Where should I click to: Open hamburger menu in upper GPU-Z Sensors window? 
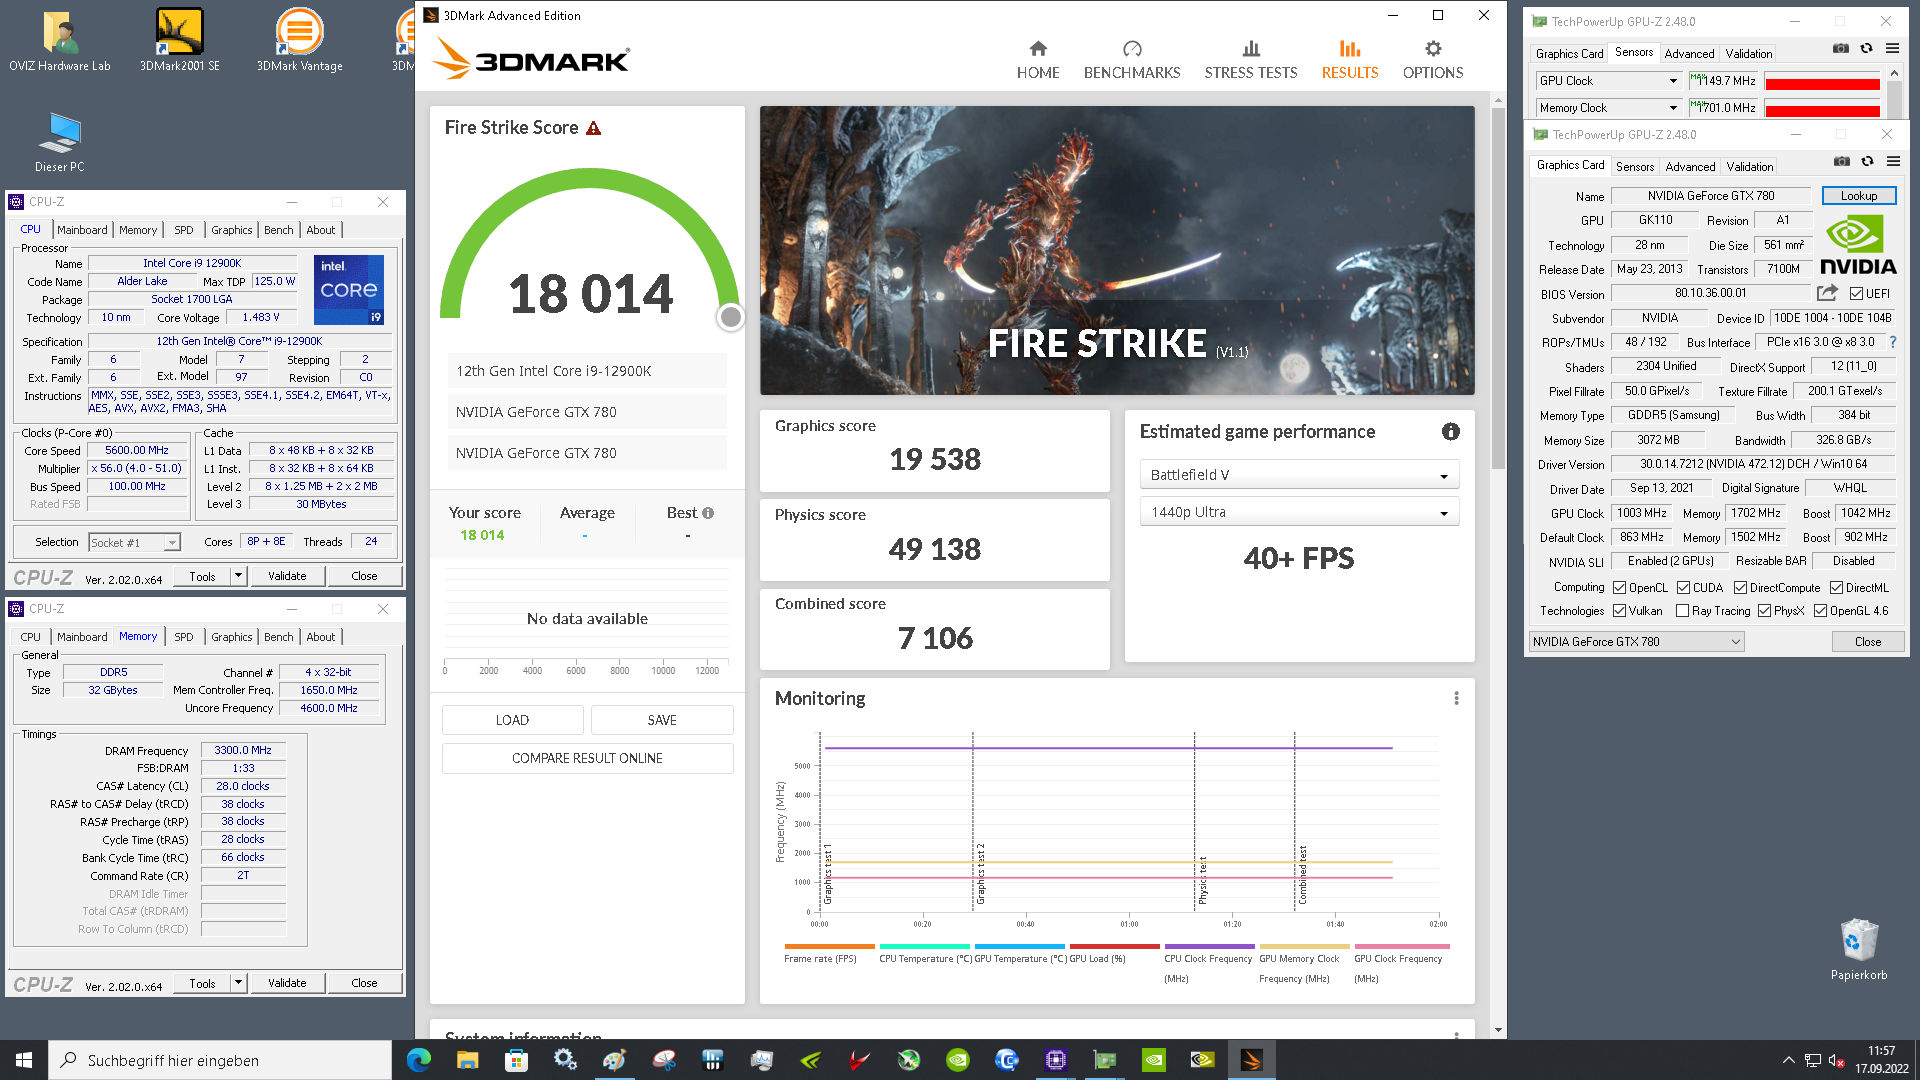click(x=1892, y=49)
